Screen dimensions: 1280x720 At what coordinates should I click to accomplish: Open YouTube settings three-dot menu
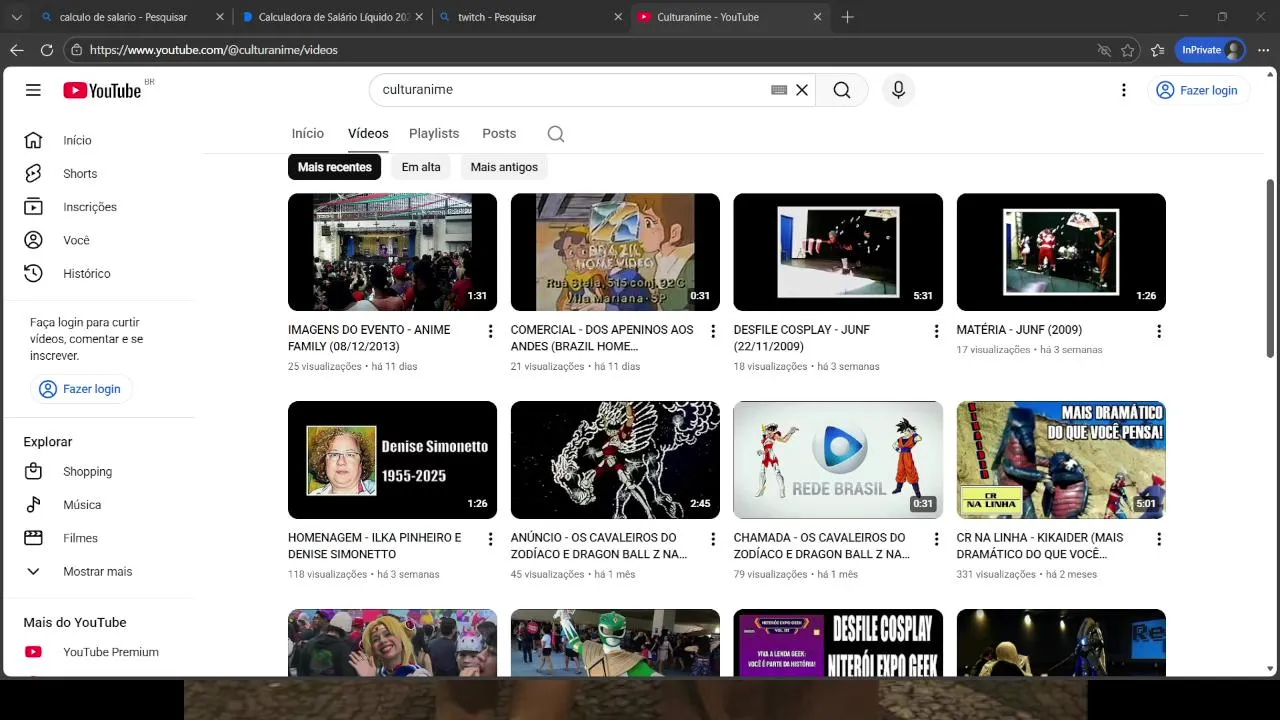[x=1123, y=90]
